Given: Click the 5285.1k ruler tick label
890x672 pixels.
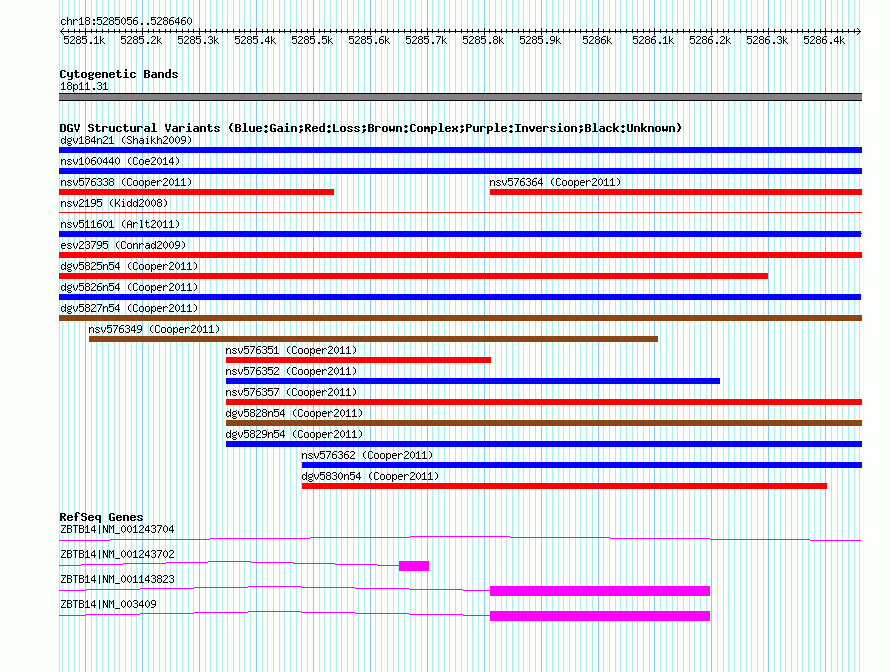Looking at the screenshot, I should click(x=84, y=40).
